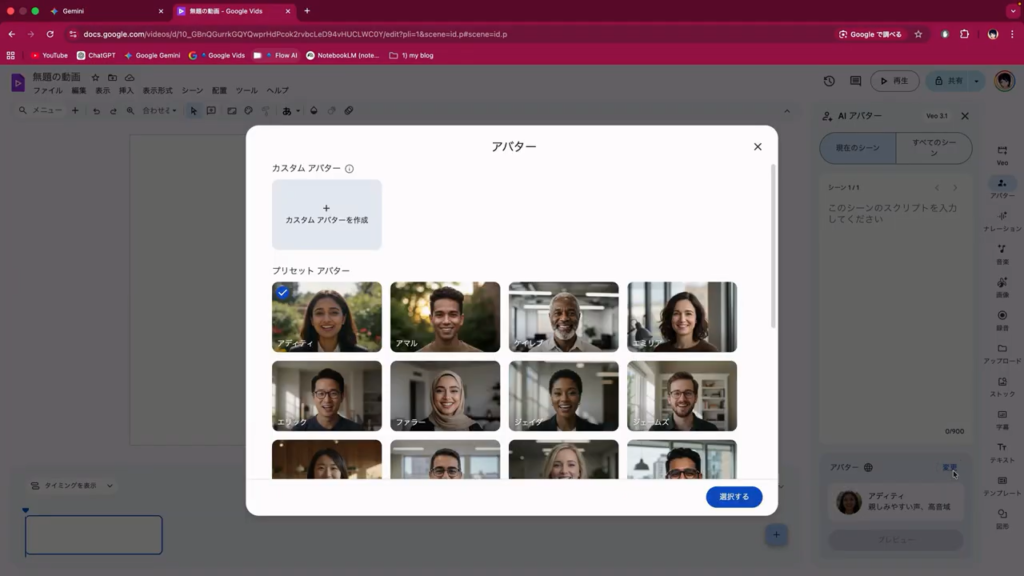Open the シーン menu
This screenshot has height=576, width=1024.
(x=191, y=91)
